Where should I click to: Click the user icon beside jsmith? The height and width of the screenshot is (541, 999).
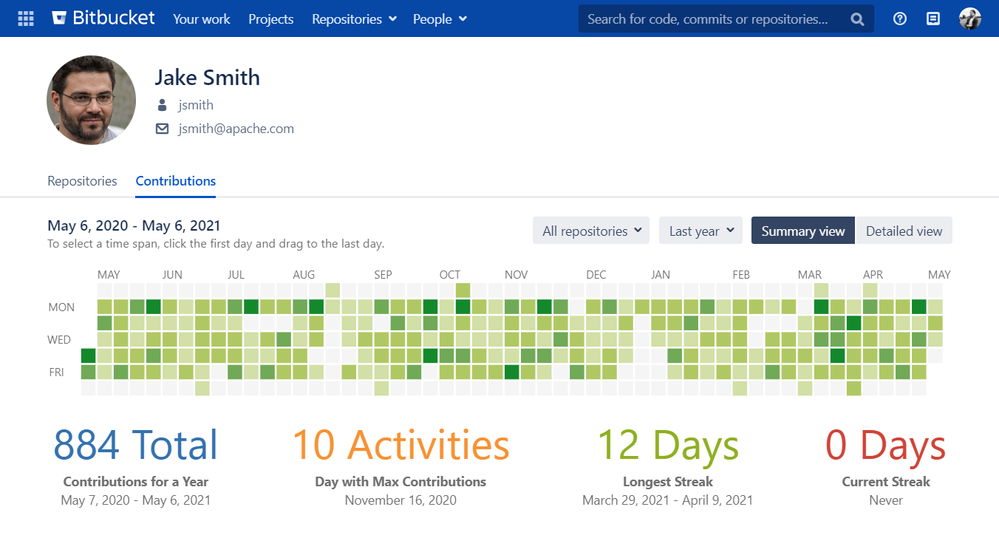tap(162, 105)
